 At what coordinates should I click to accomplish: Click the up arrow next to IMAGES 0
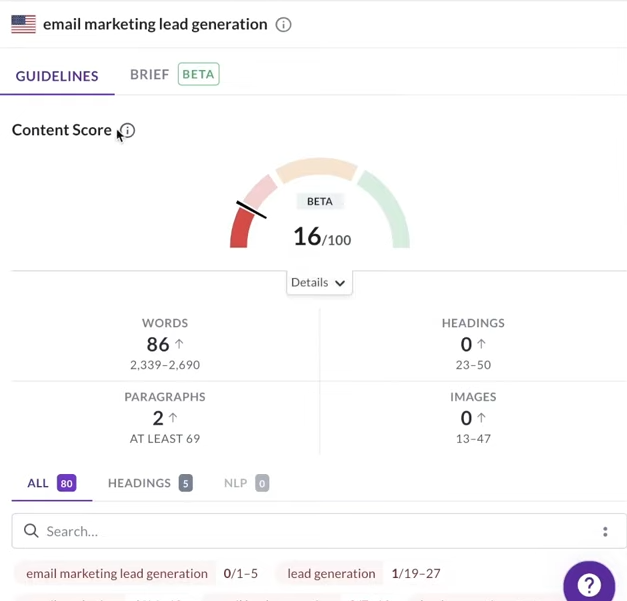(481, 418)
